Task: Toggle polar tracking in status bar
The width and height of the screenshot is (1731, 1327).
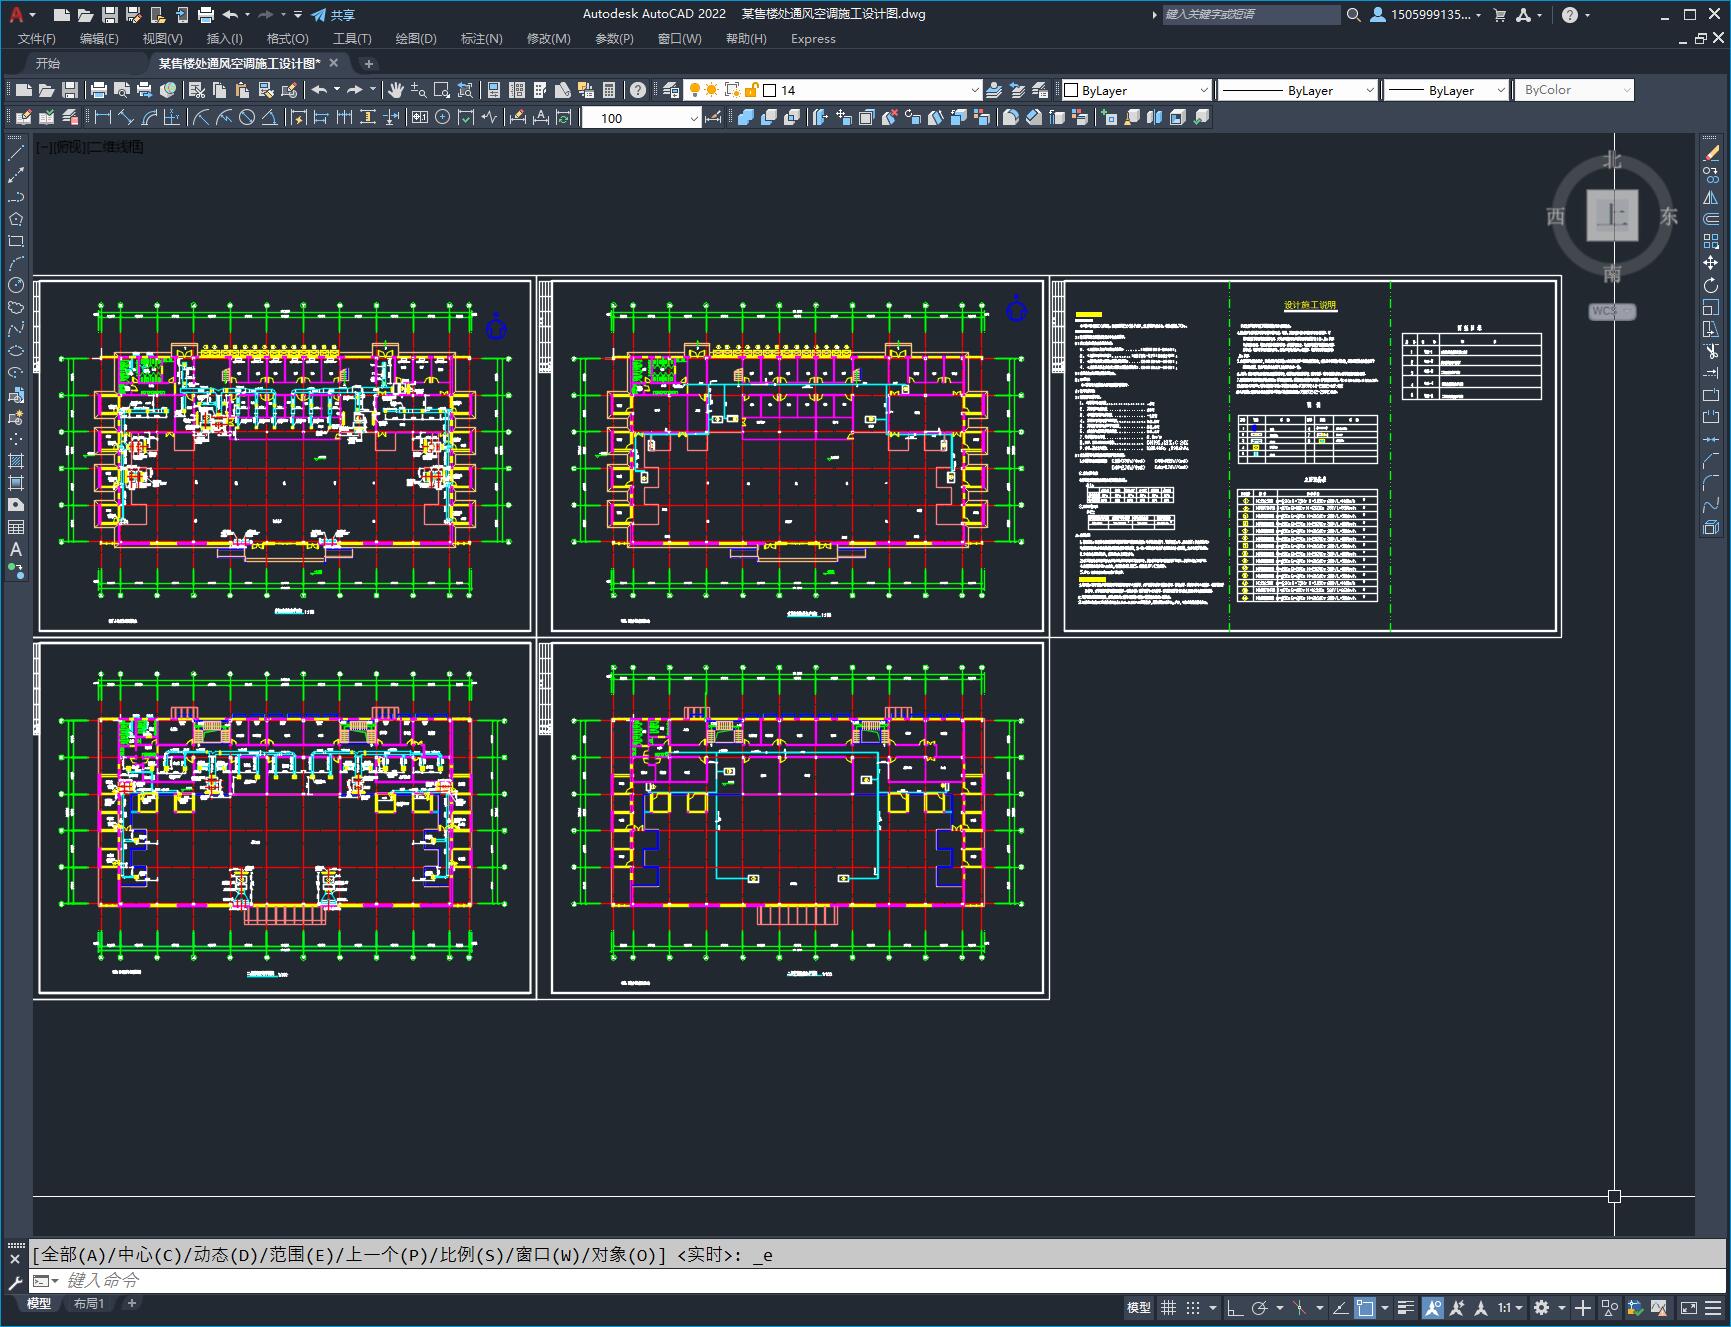Action: point(1260,1308)
